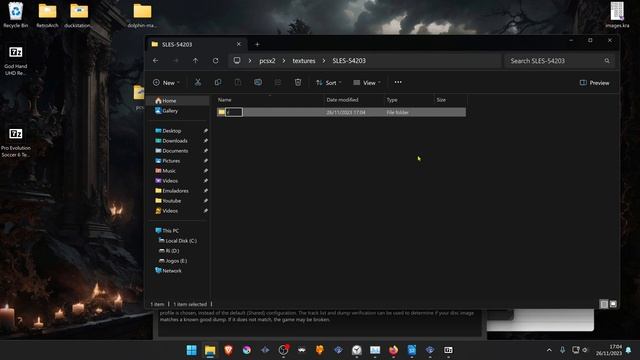
Task: Toggle the Preview pane
Action: click(x=594, y=83)
